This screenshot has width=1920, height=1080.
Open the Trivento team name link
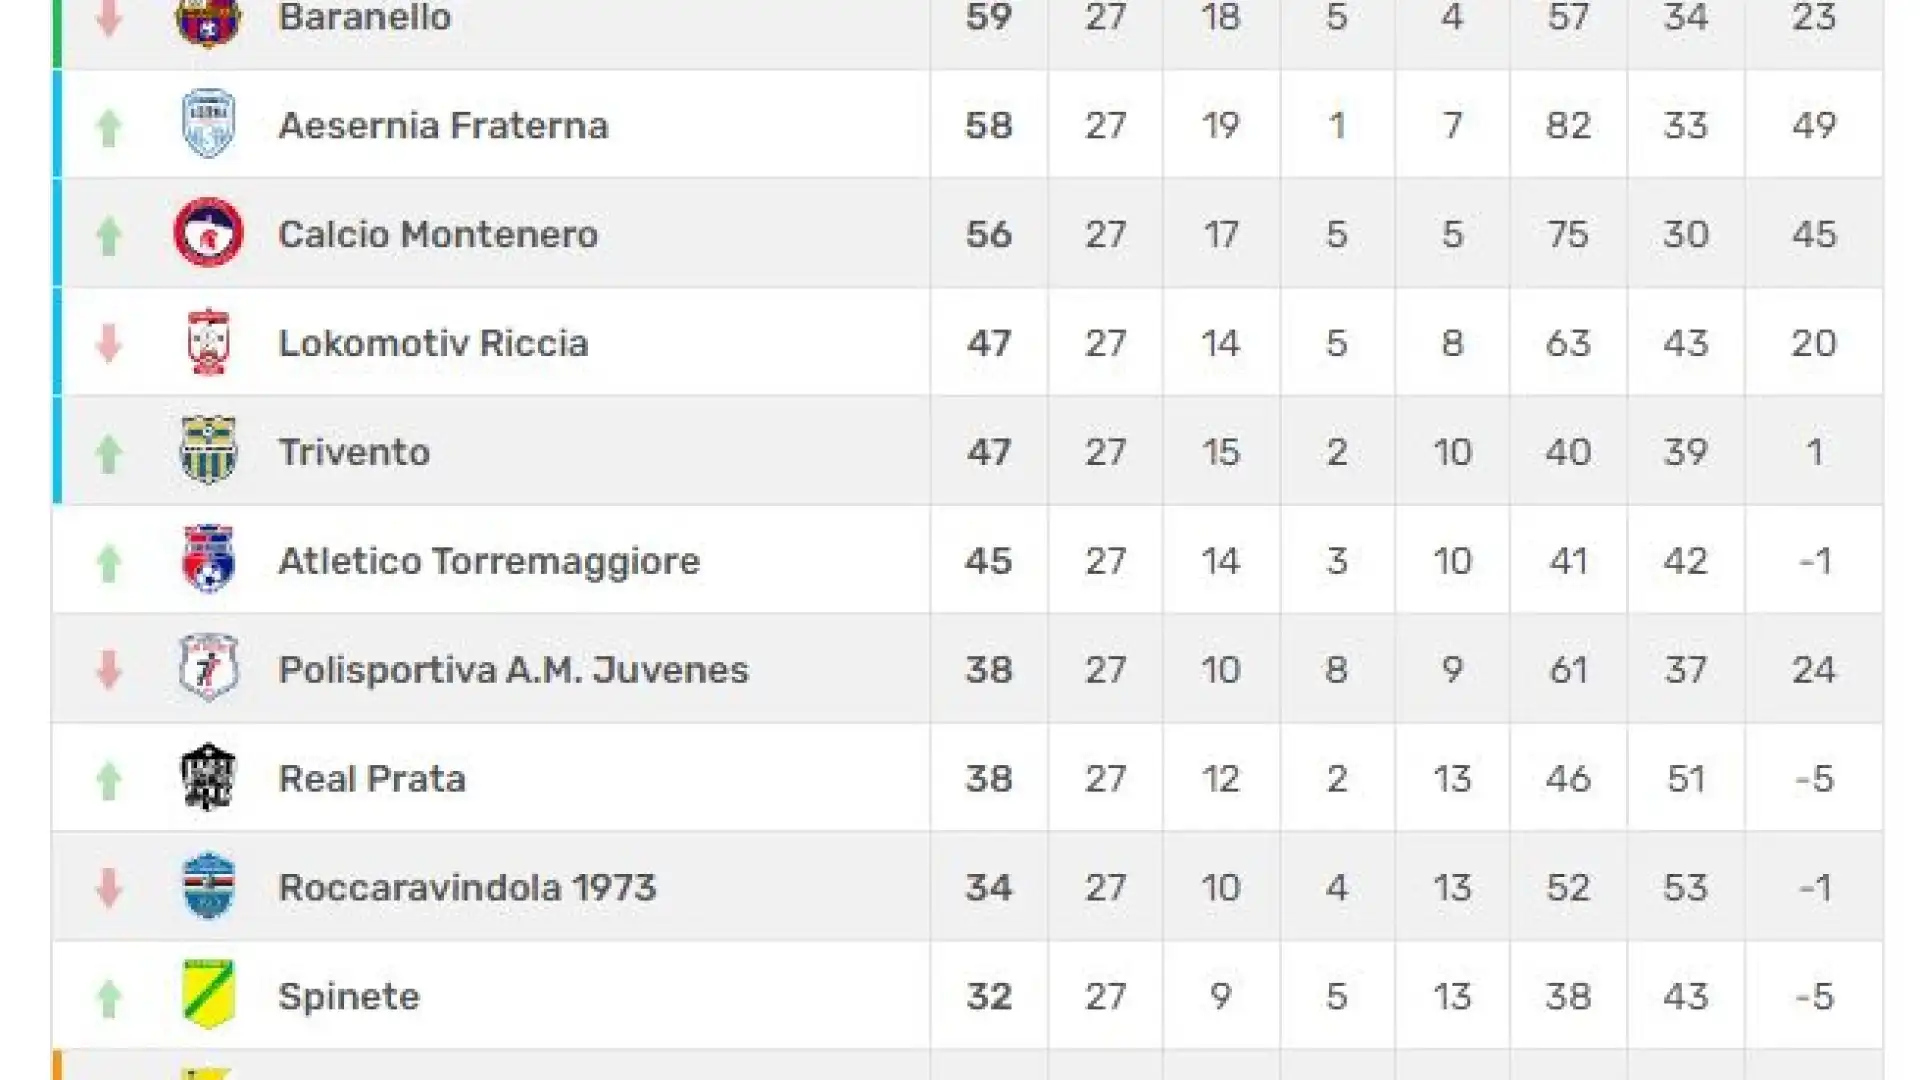coord(354,452)
